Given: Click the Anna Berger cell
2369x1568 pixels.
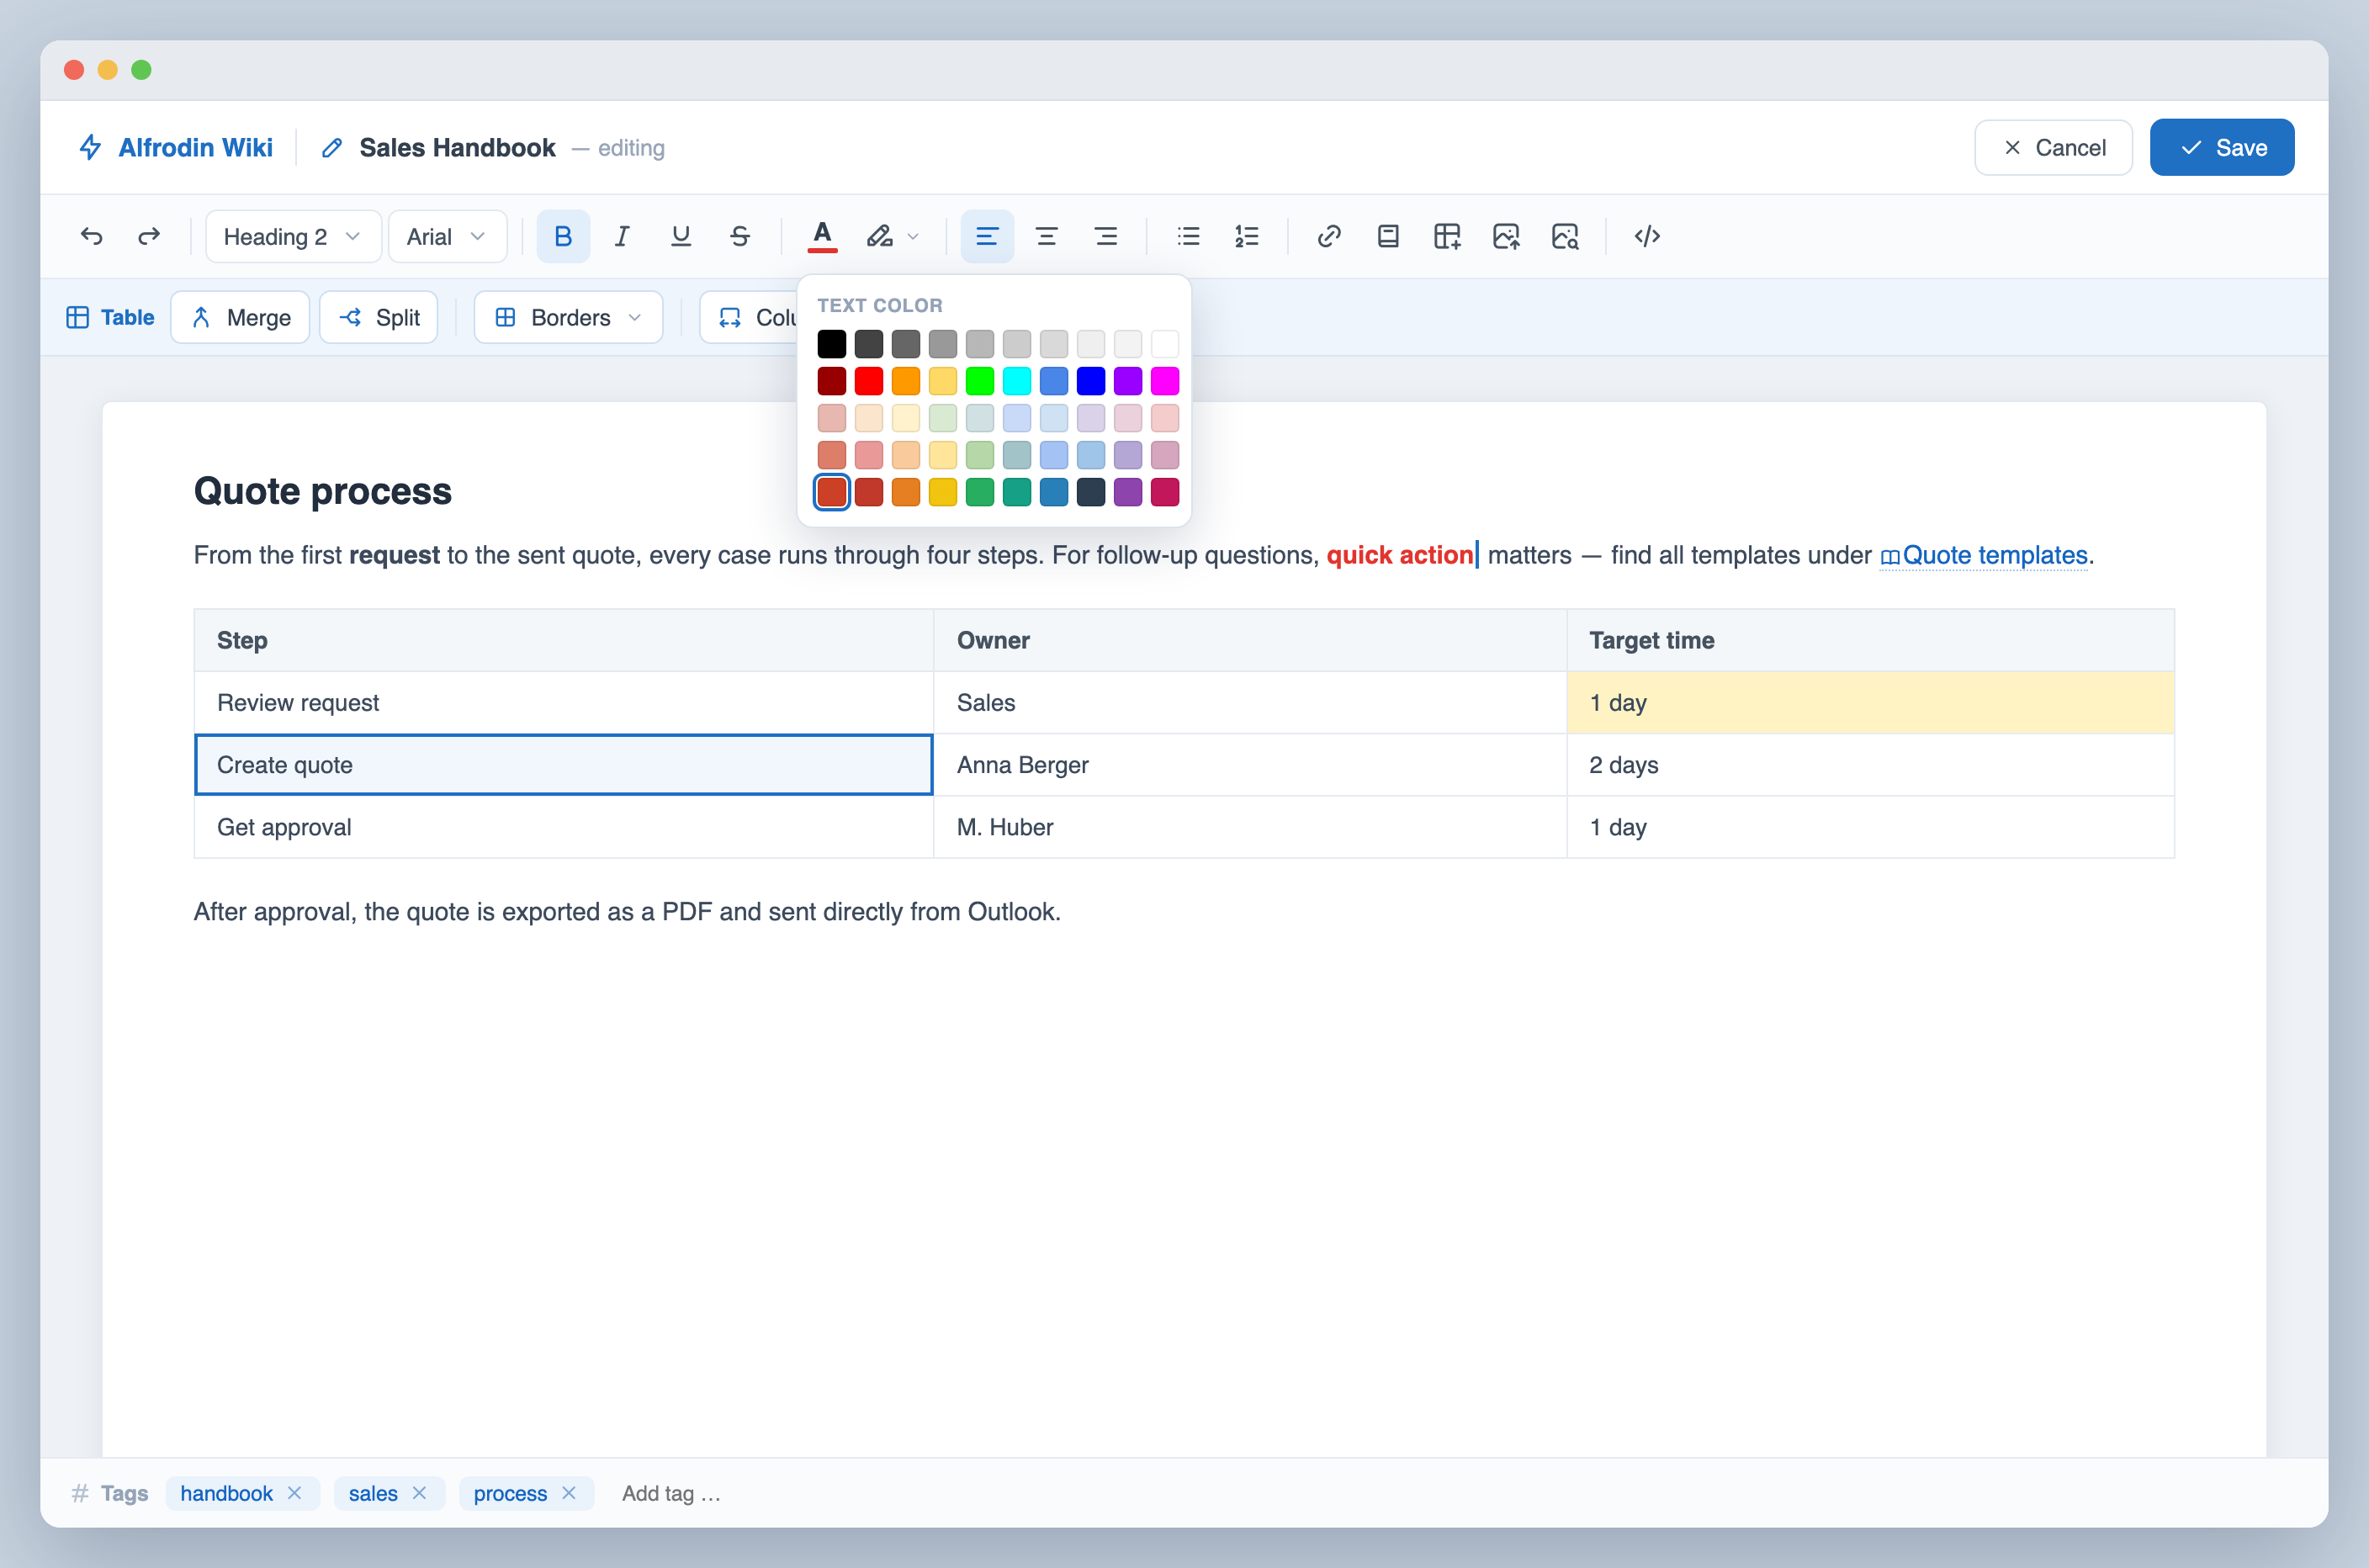Looking at the screenshot, I should (x=1250, y=765).
